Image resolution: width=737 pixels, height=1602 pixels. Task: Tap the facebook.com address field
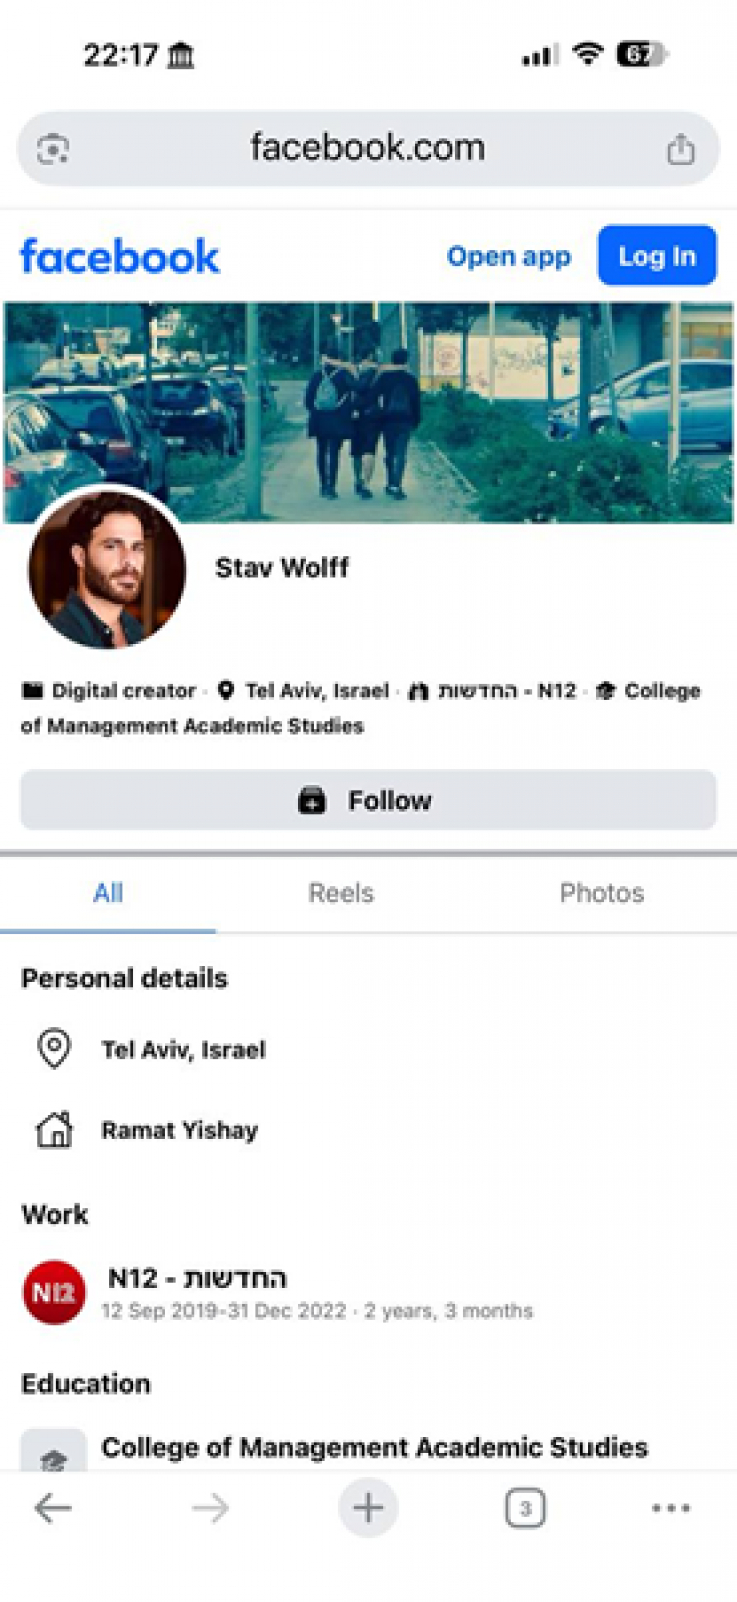367,148
